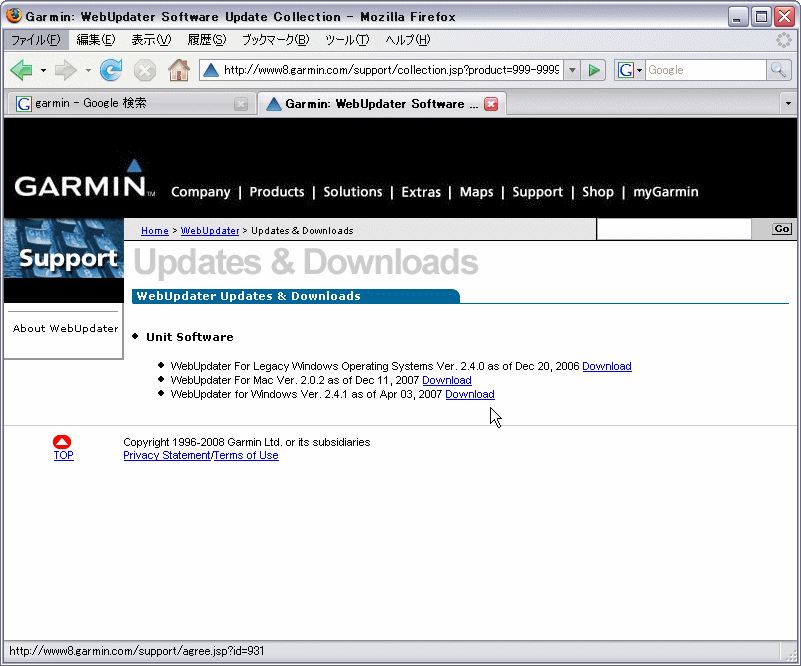Close the Garmin WebUpdater tab
Image resolution: width=801 pixels, height=666 pixels.
[x=491, y=104]
